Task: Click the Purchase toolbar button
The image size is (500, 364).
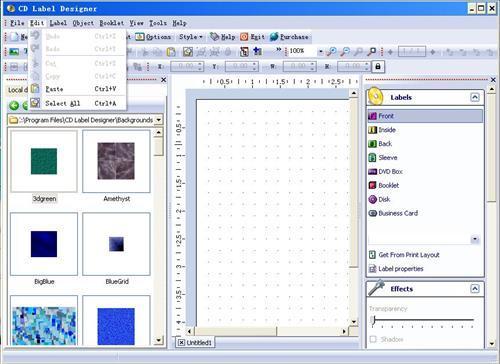Action: [x=289, y=37]
